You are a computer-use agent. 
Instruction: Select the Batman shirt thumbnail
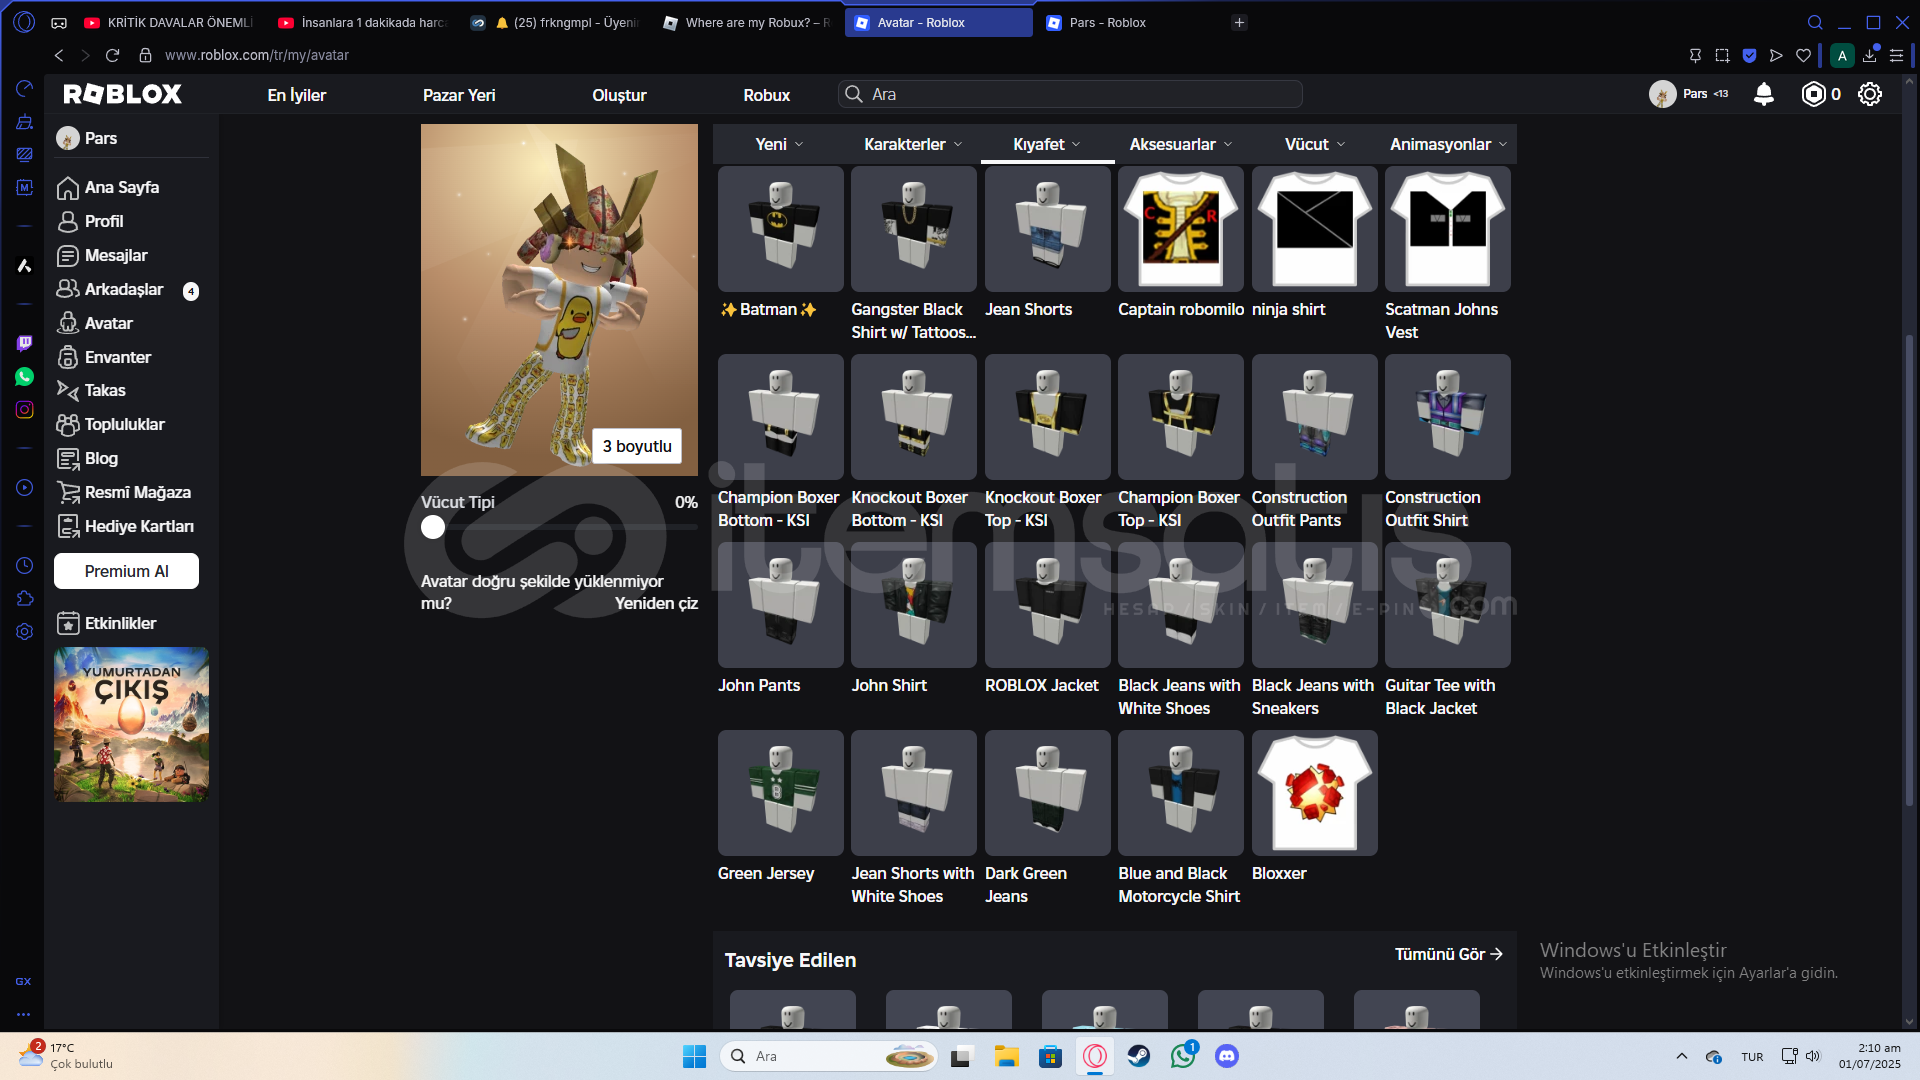tap(780, 229)
